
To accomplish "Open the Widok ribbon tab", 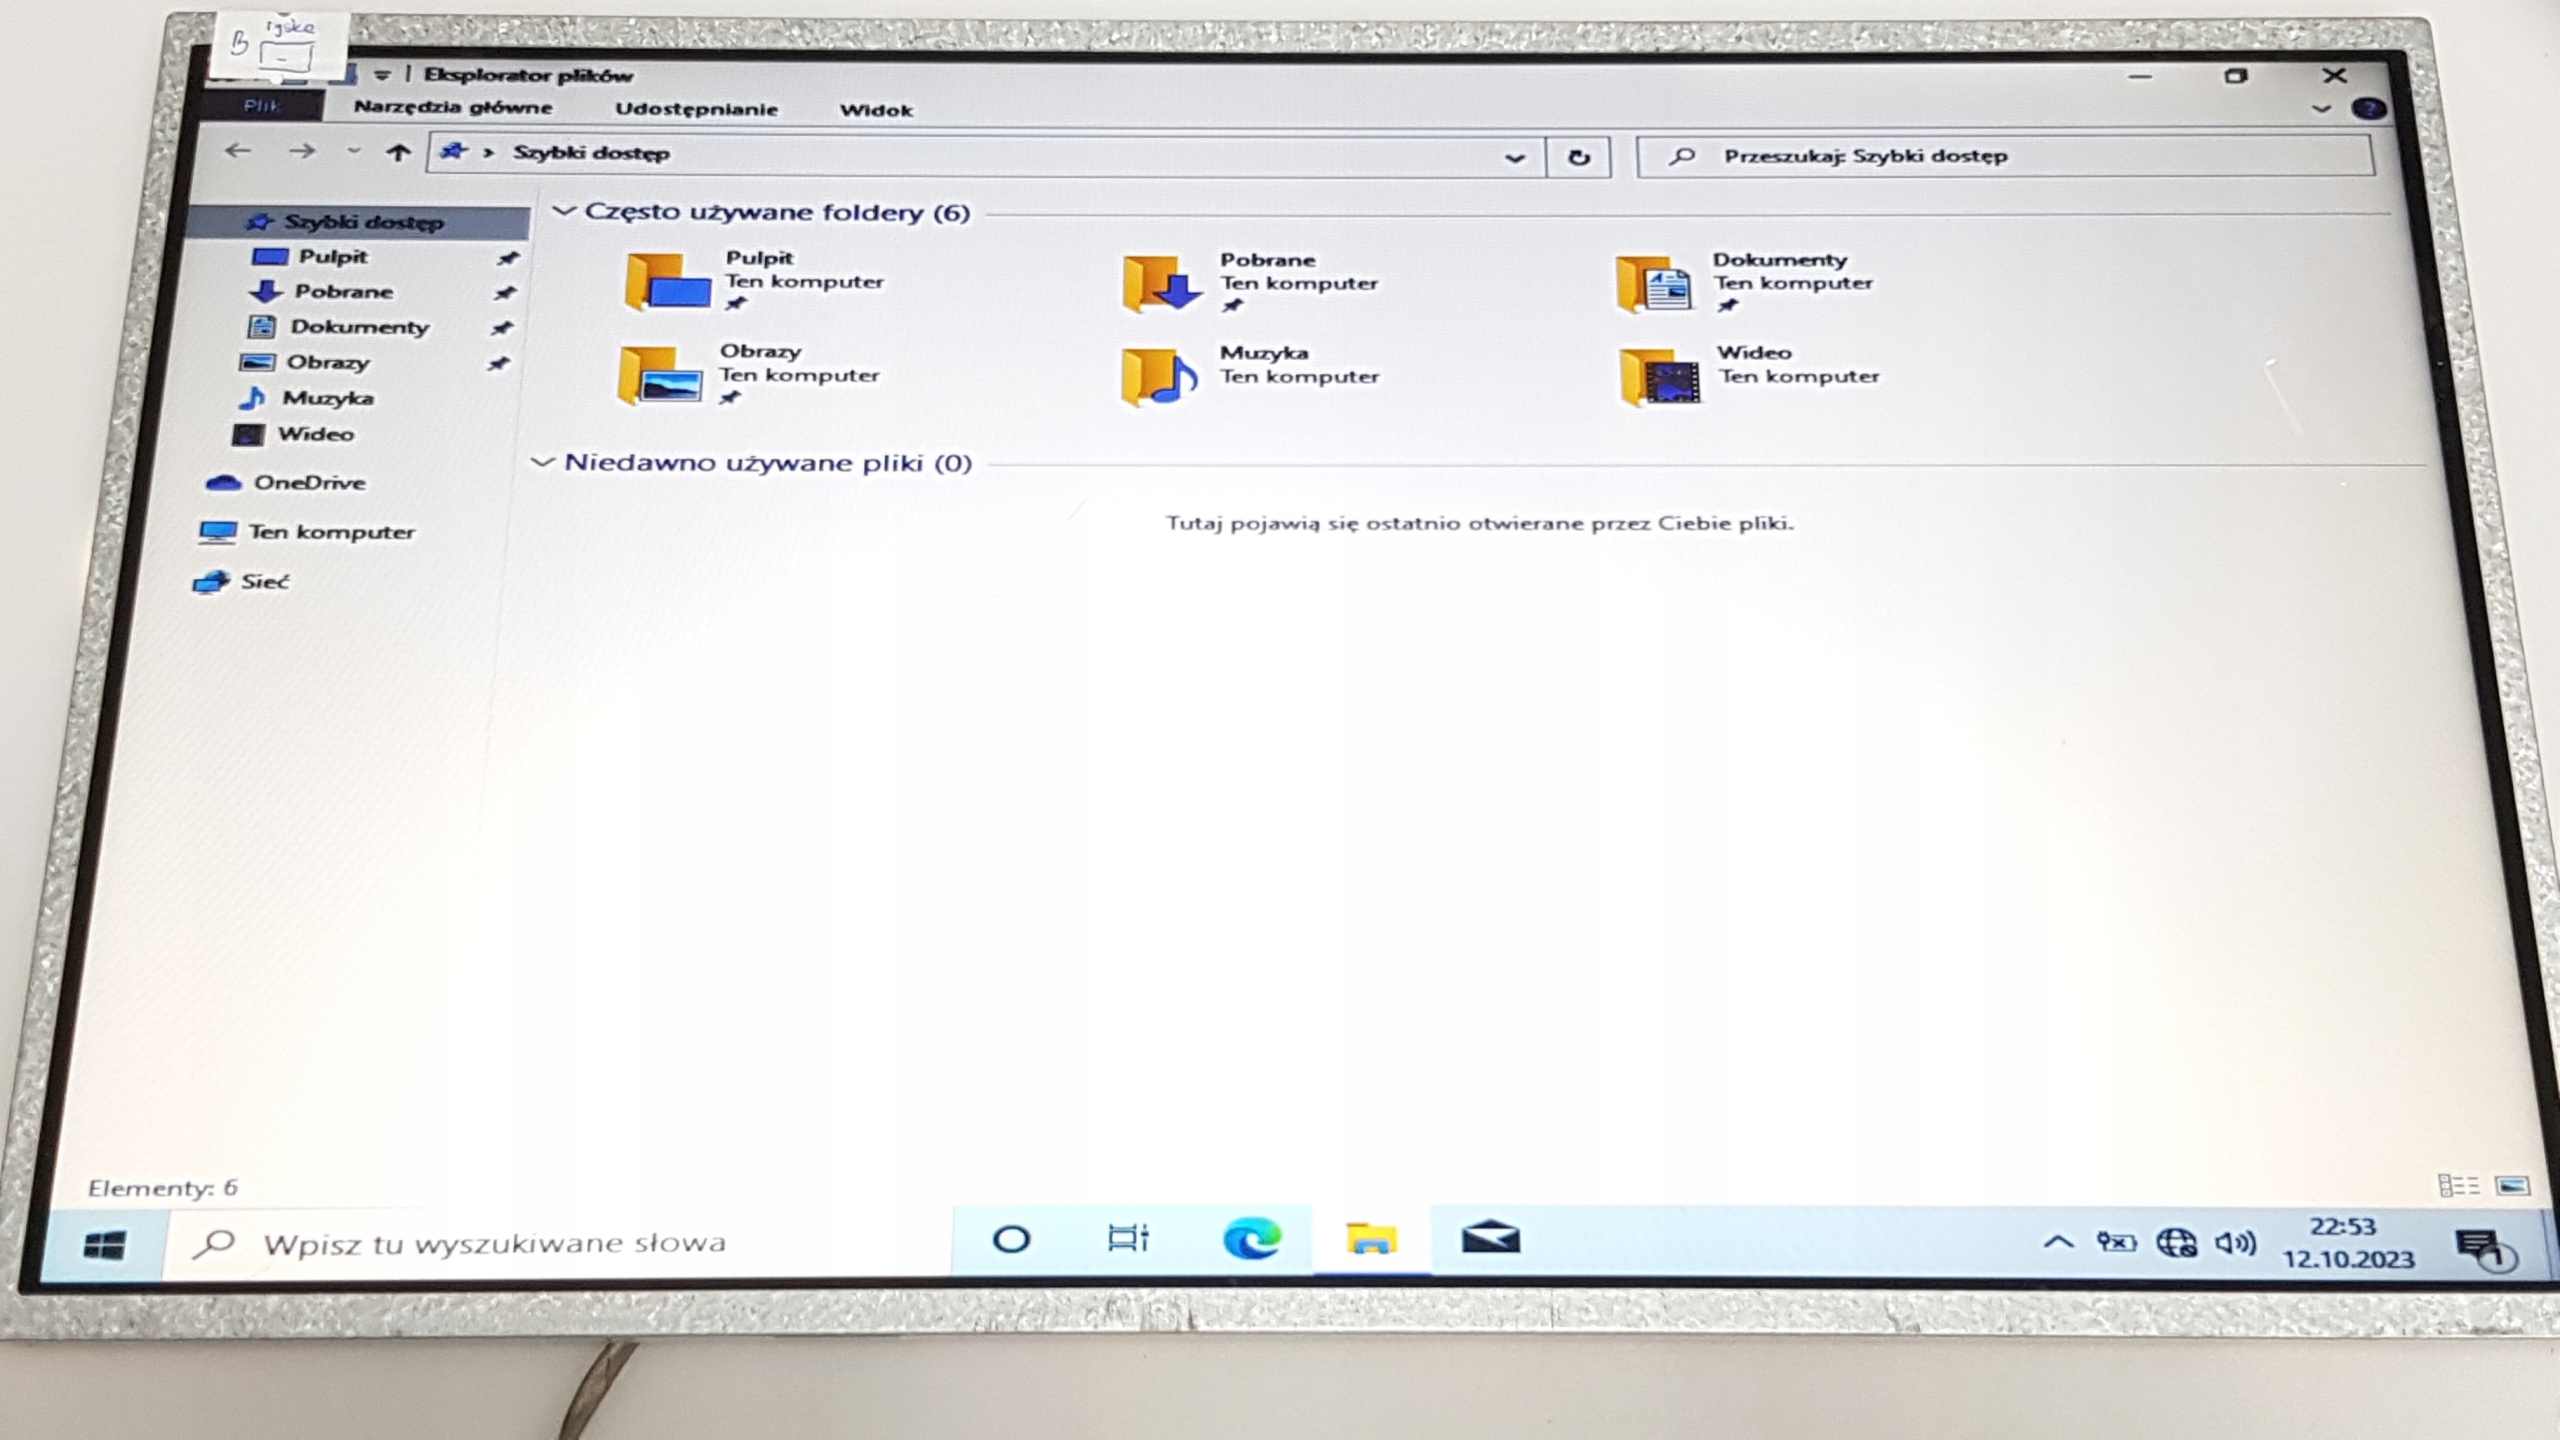I will click(875, 110).
